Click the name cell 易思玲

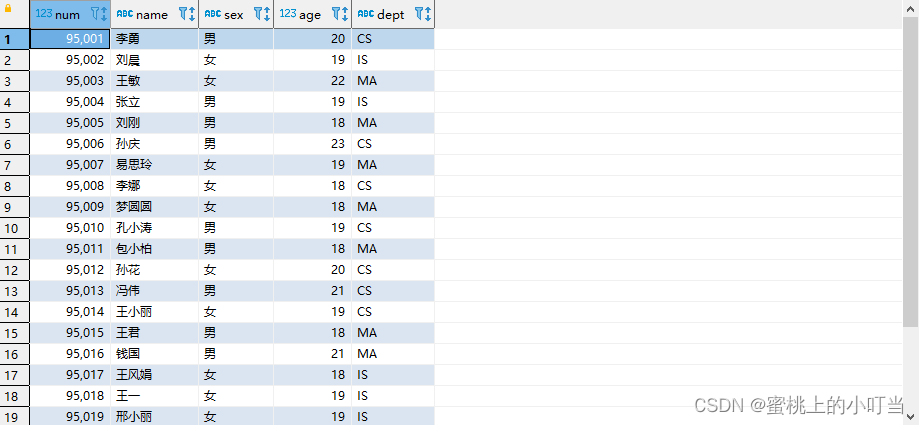click(x=155, y=165)
